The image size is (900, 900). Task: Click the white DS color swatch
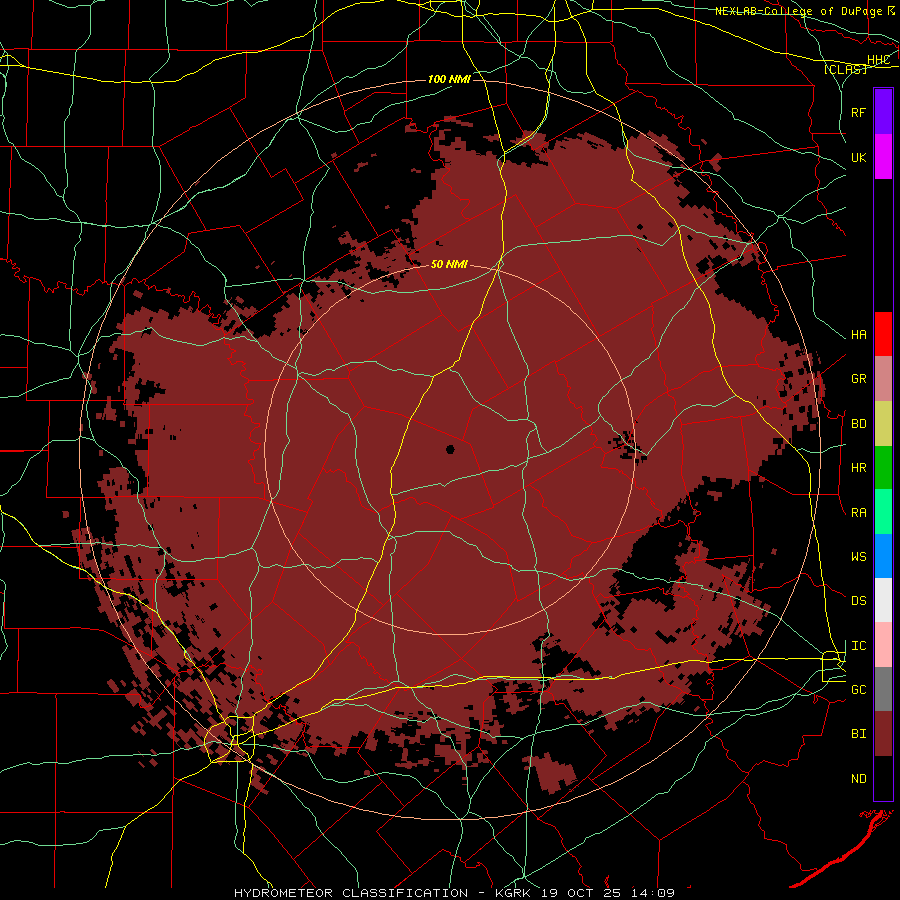tap(883, 600)
